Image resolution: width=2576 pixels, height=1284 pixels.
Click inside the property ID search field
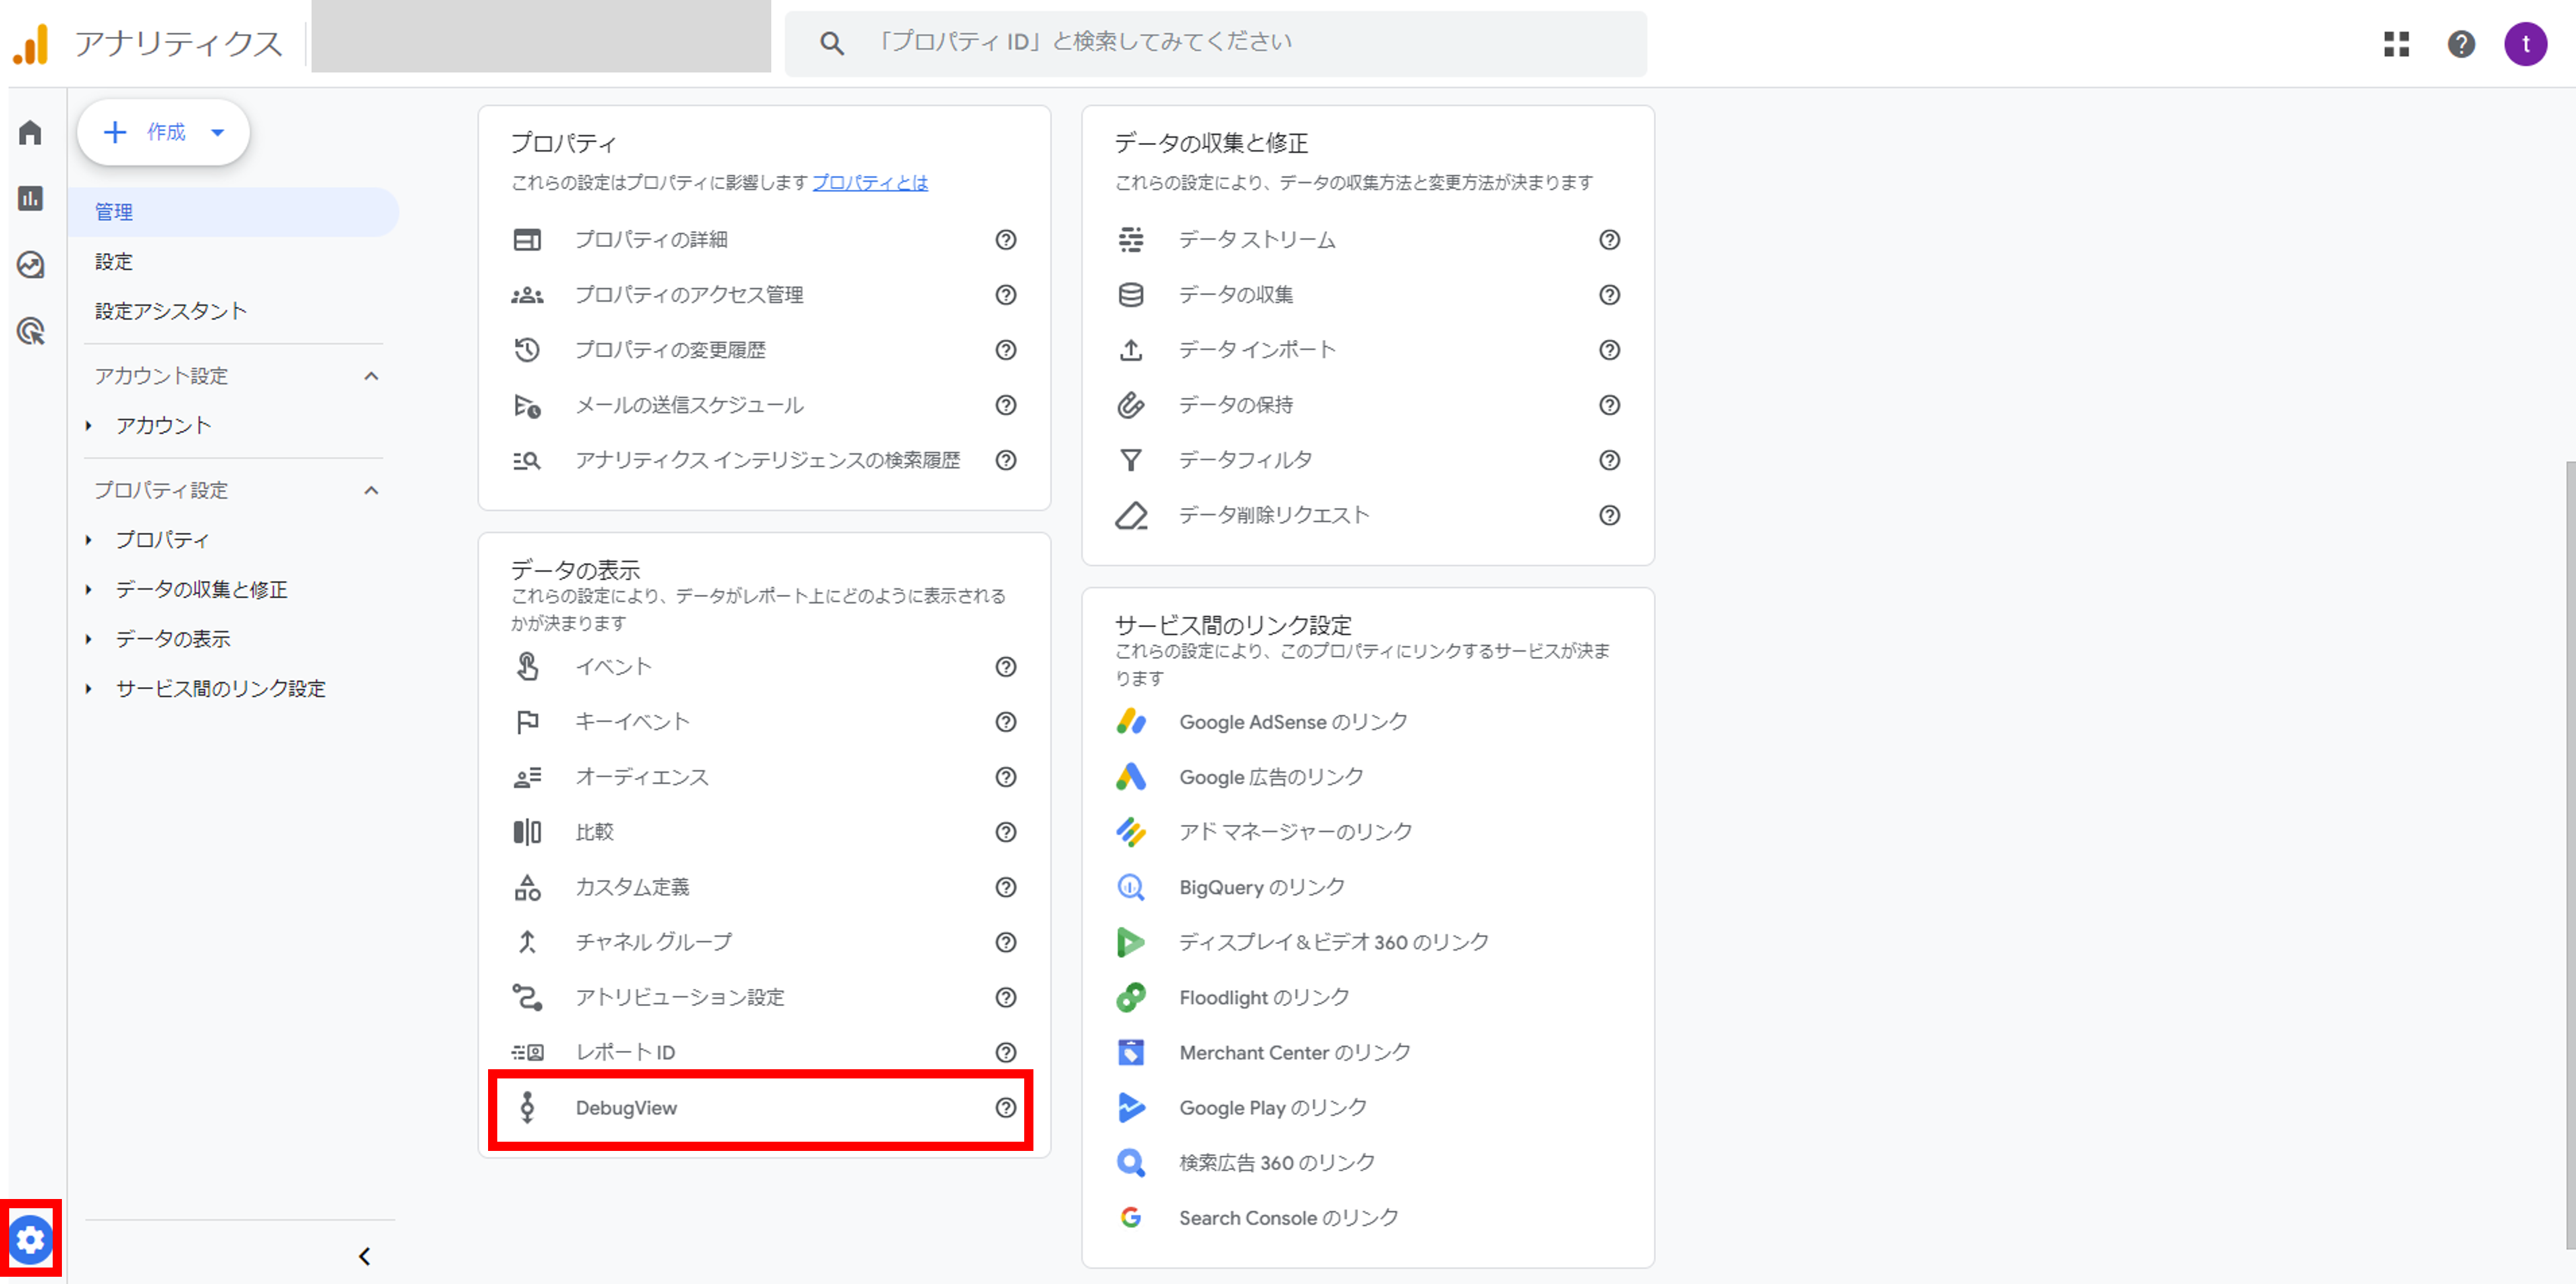click(x=1200, y=43)
